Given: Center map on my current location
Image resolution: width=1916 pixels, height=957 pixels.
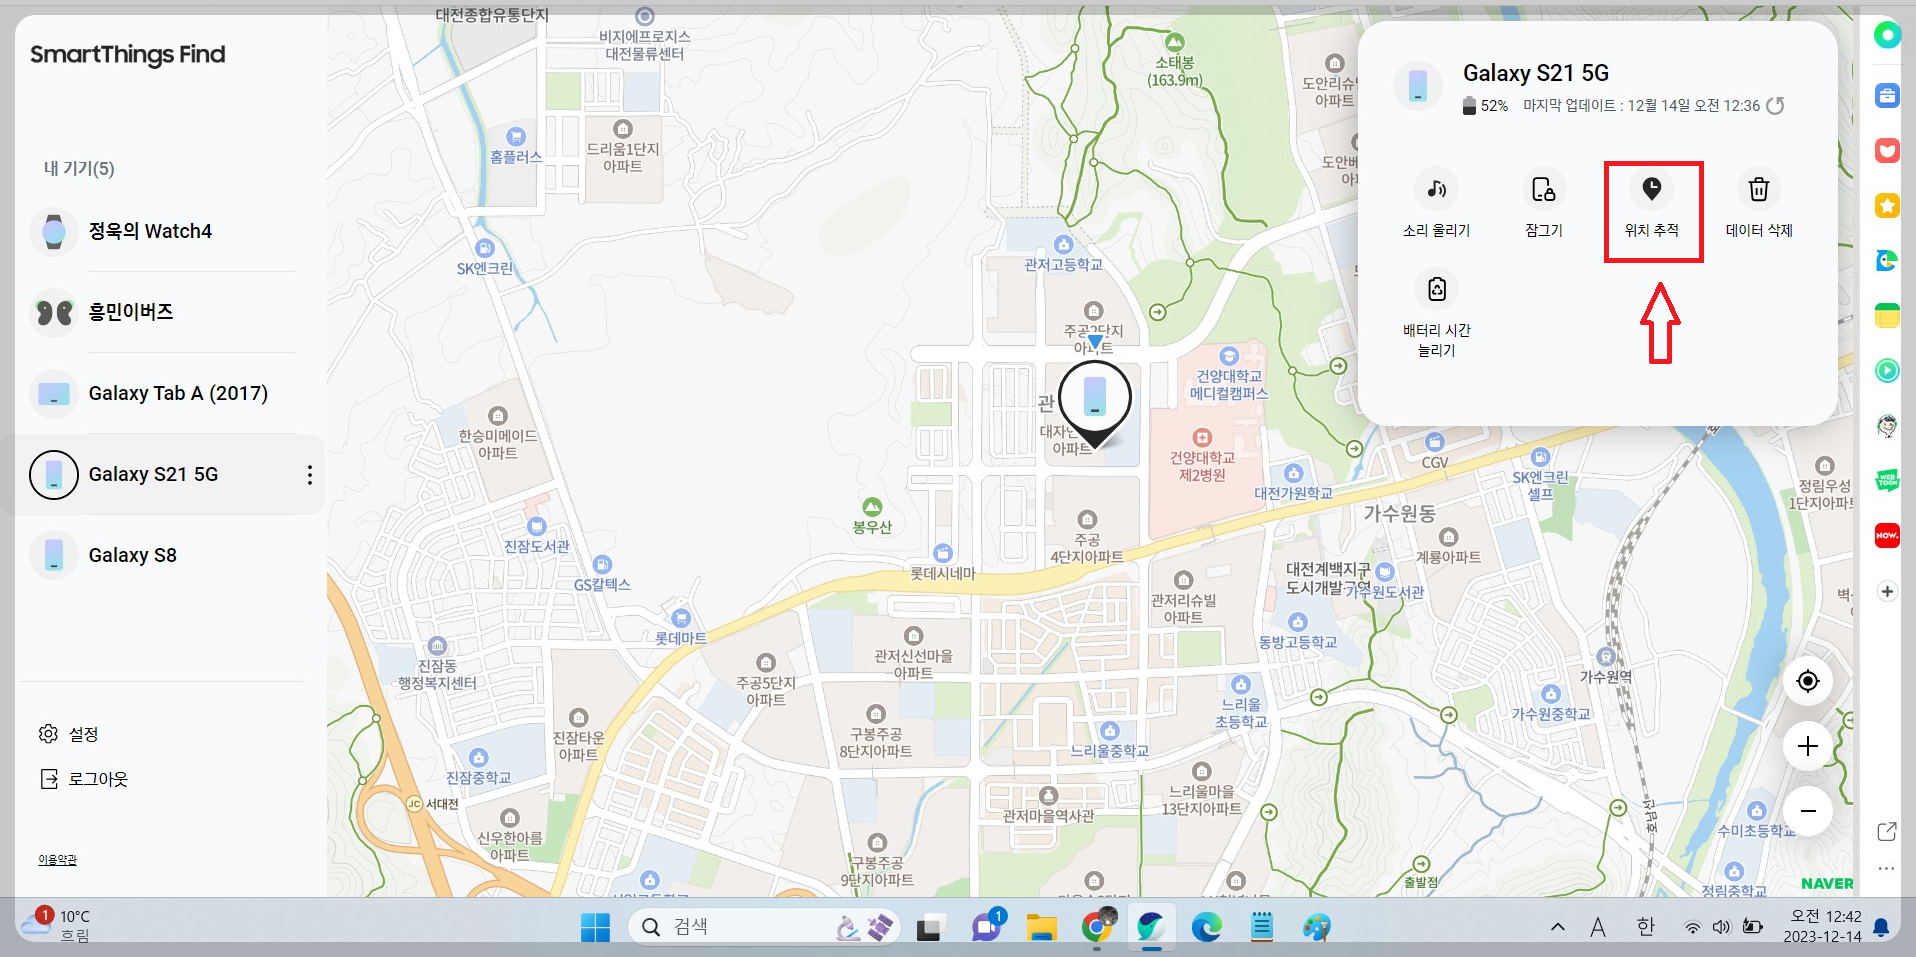Looking at the screenshot, I should tap(1808, 681).
